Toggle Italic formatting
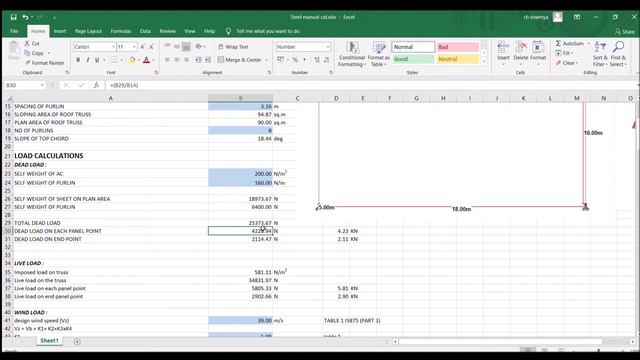Viewport: 640px width, 360px height. click(87, 60)
